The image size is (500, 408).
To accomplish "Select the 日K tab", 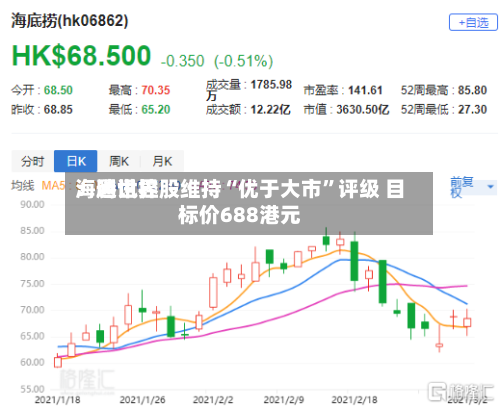I will 76,161.
